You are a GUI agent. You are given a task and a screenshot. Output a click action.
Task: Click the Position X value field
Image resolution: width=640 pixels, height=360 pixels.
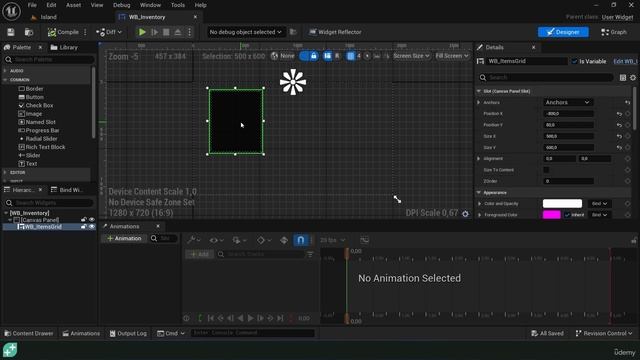click(568, 114)
